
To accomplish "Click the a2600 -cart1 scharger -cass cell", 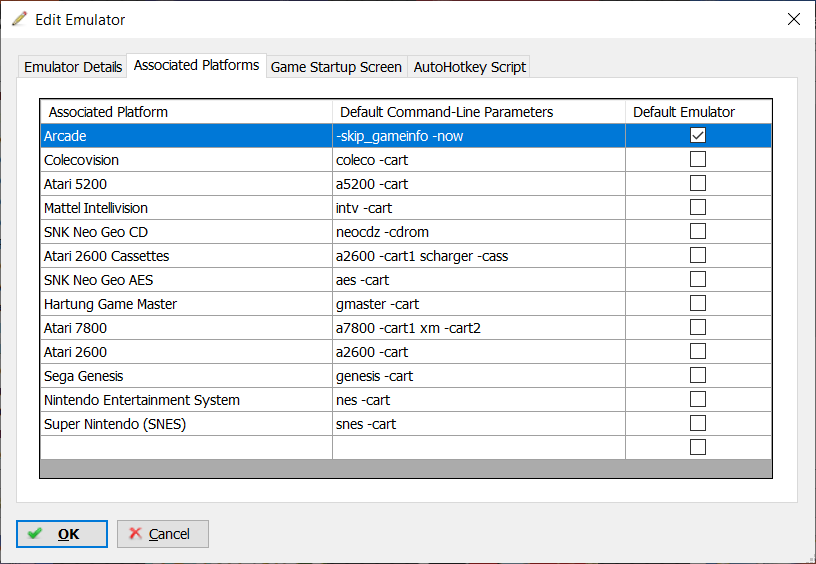I will click(479, 255).
